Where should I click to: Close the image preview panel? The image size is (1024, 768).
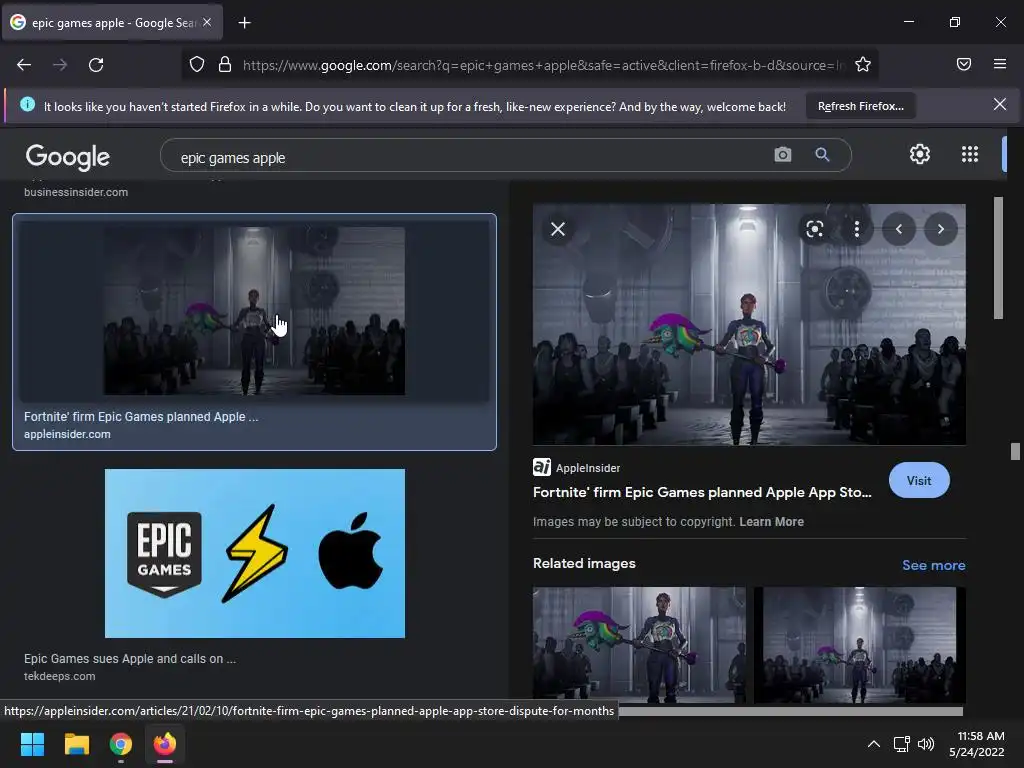point(558,229)
